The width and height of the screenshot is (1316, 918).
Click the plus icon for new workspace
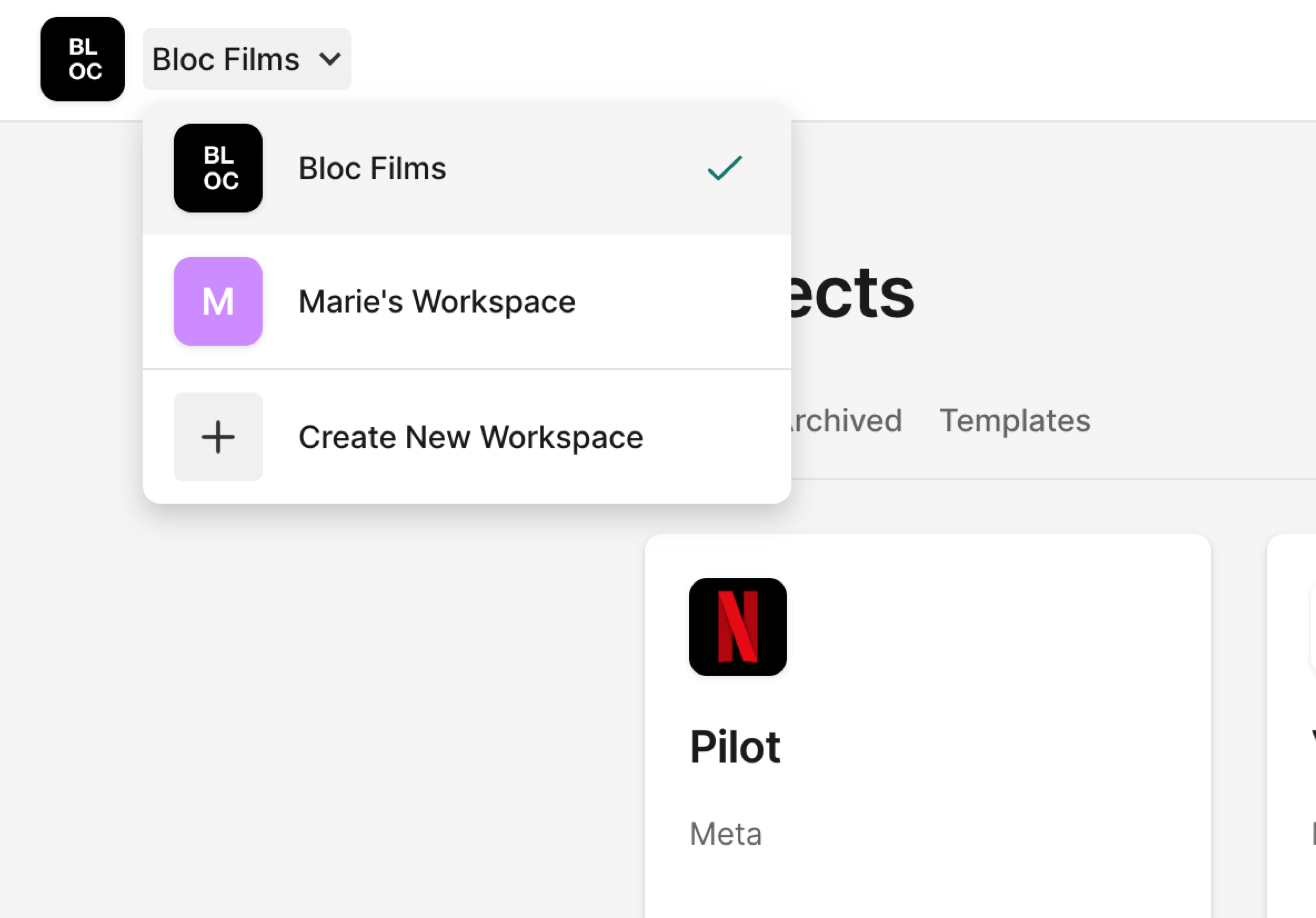pyautogui.click(x=218, y=437)
